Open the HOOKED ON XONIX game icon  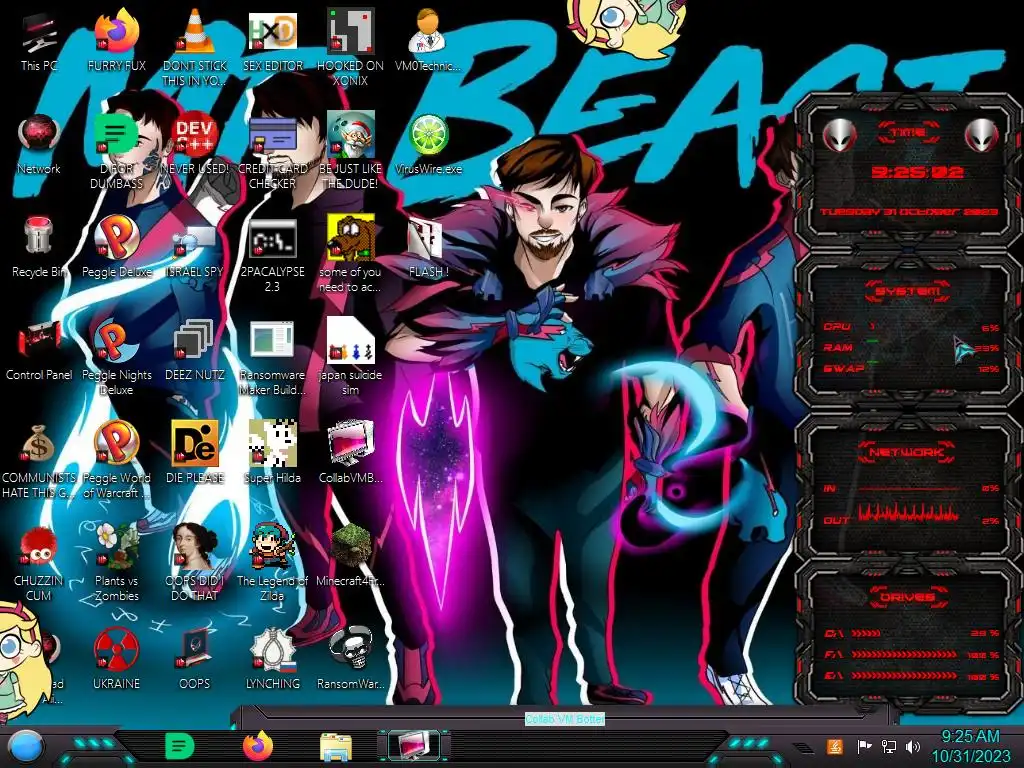pos(350,33)
